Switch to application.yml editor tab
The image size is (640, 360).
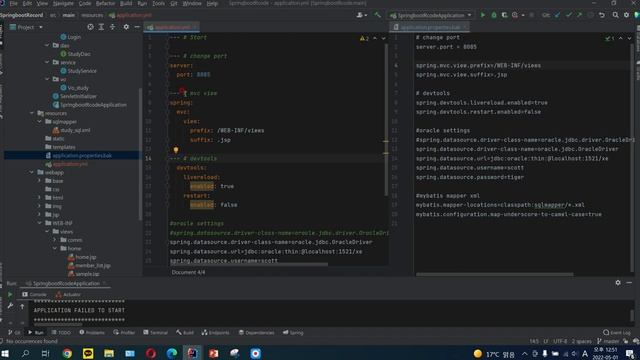(172, 27)
